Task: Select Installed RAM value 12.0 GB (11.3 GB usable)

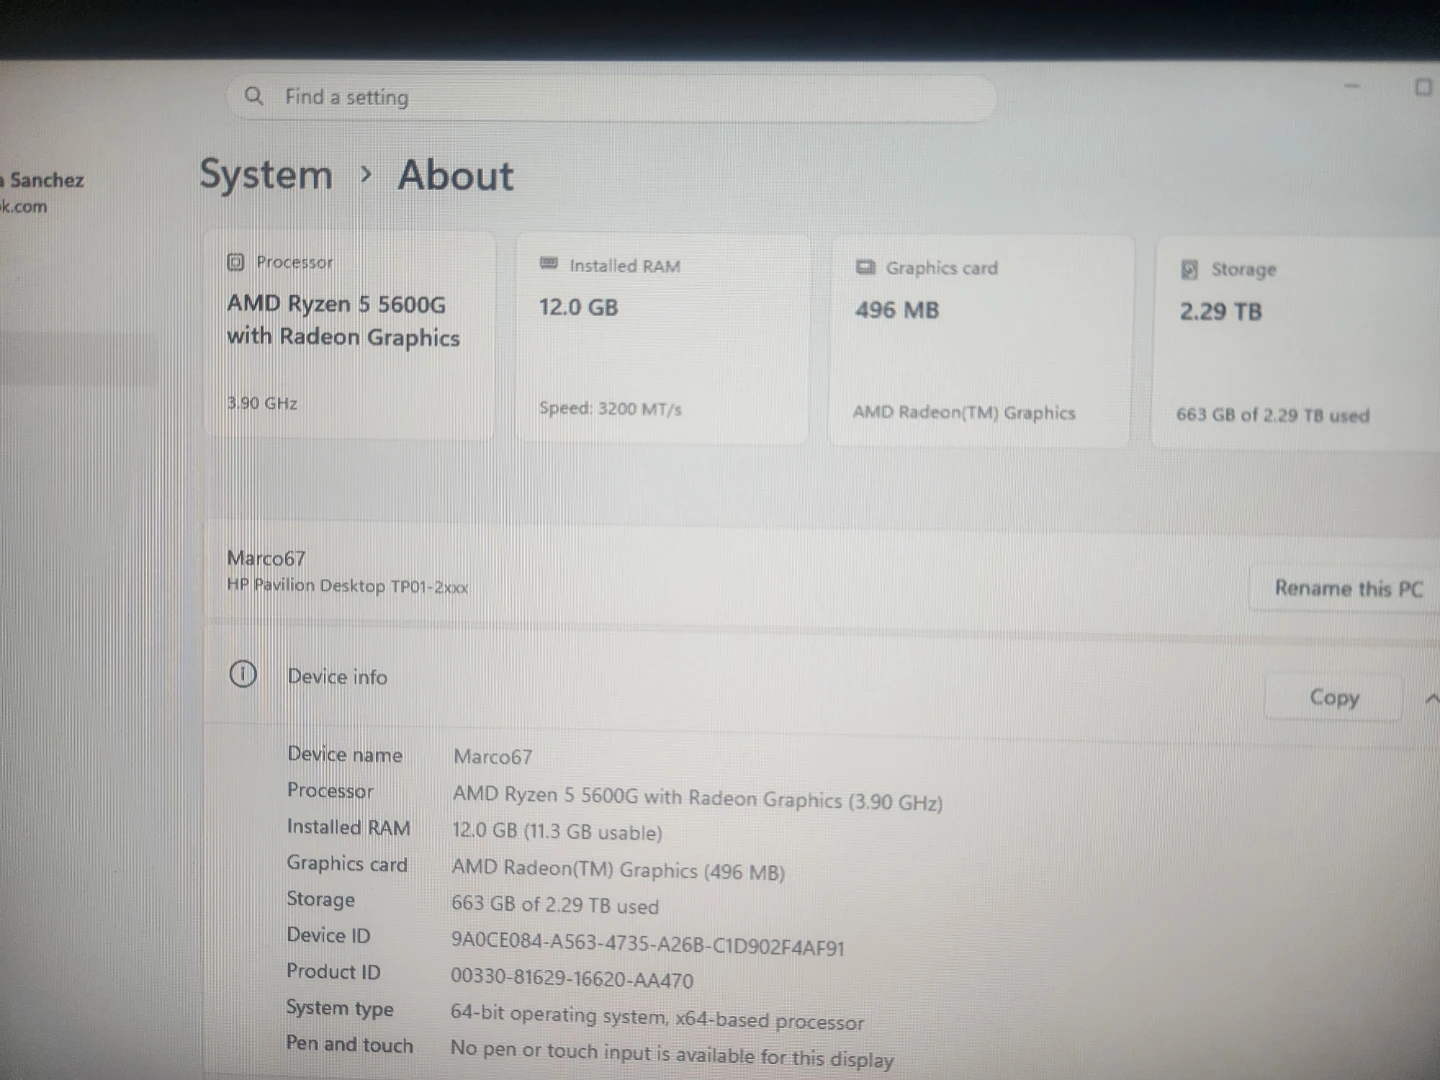Action: pyautogui.click(x=557, y=831)
